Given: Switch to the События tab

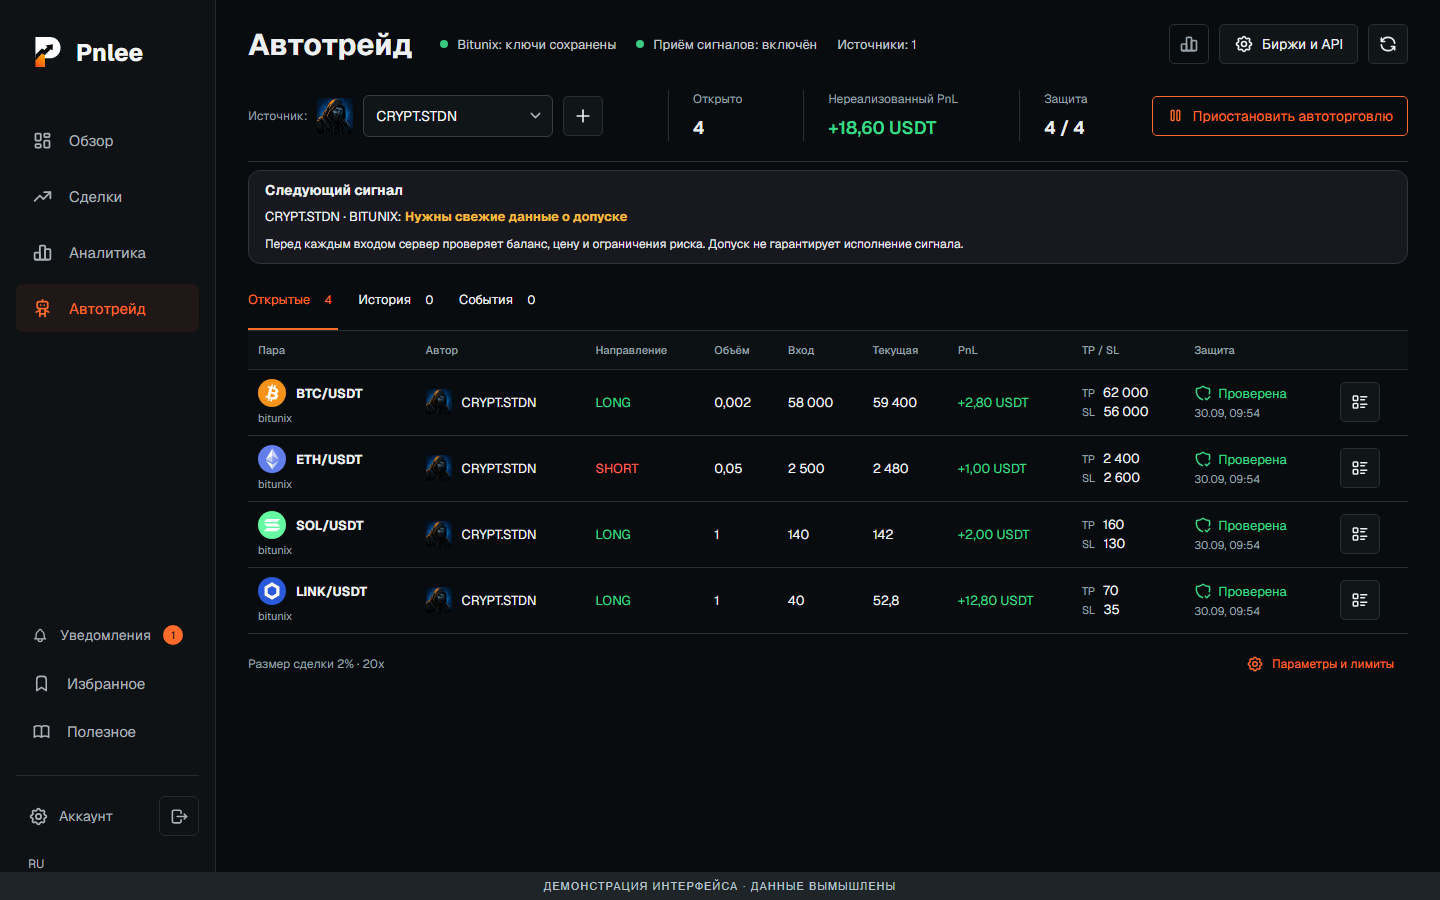Looking at the screenshot, I should (497, 300).
